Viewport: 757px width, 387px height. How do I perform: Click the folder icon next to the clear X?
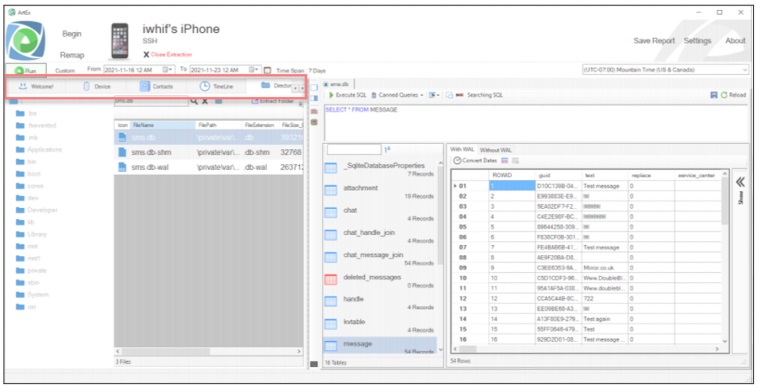tap(218, 101)
